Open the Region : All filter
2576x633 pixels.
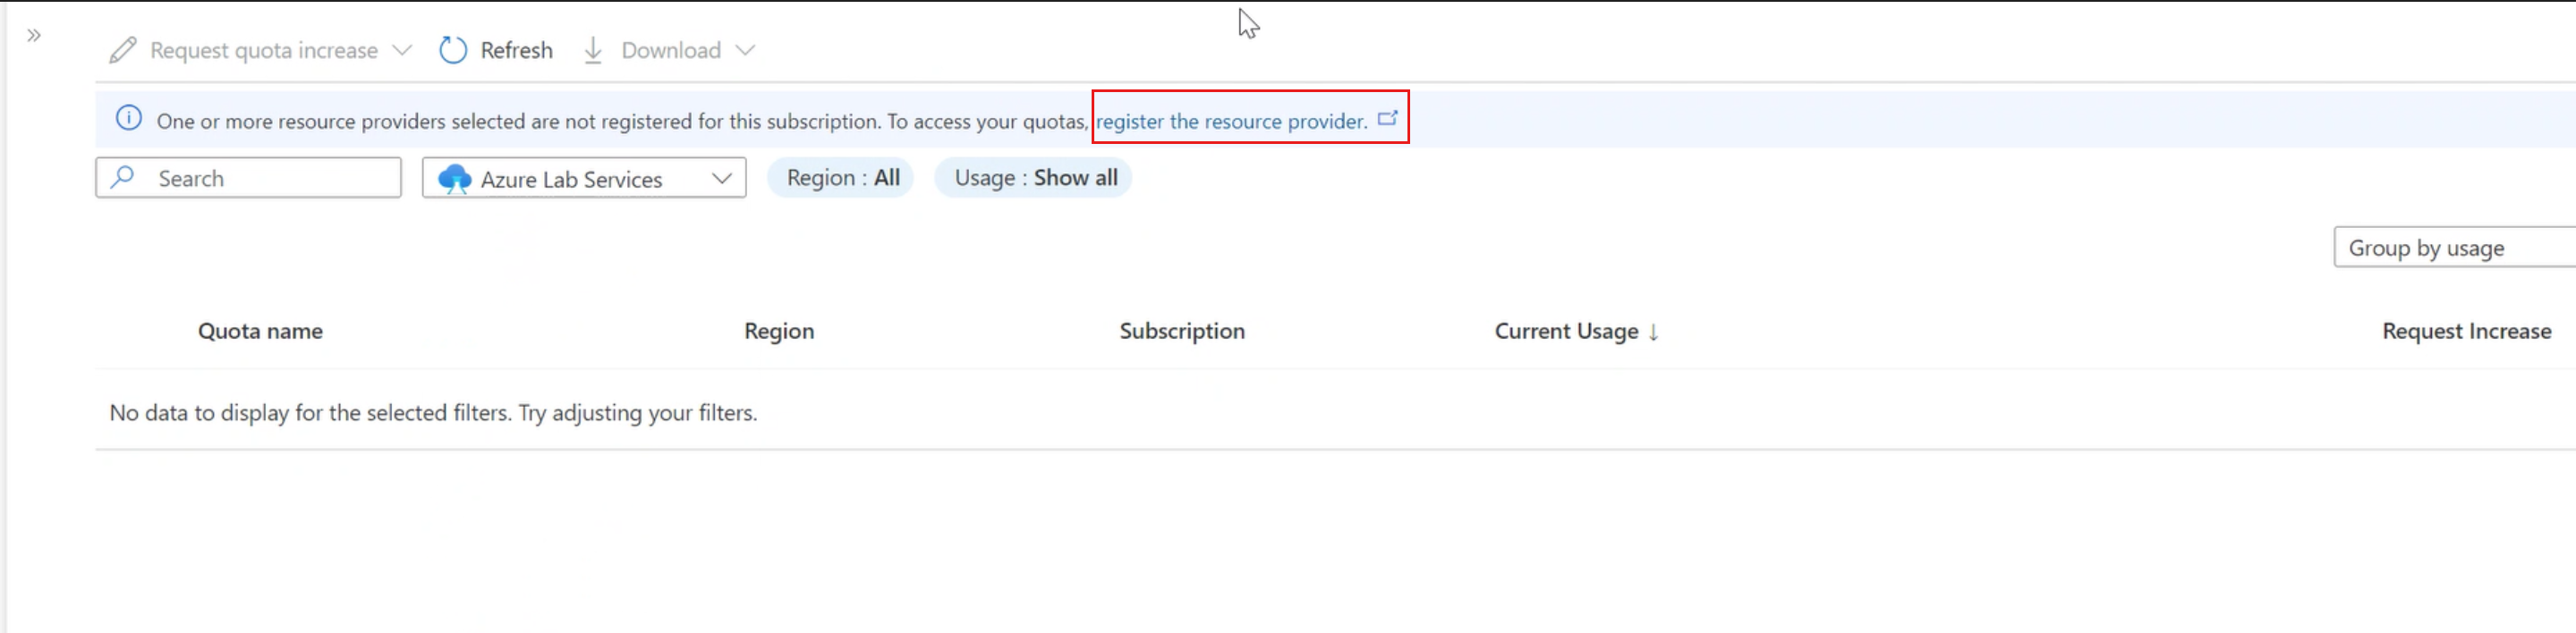(x=842, y=178)
